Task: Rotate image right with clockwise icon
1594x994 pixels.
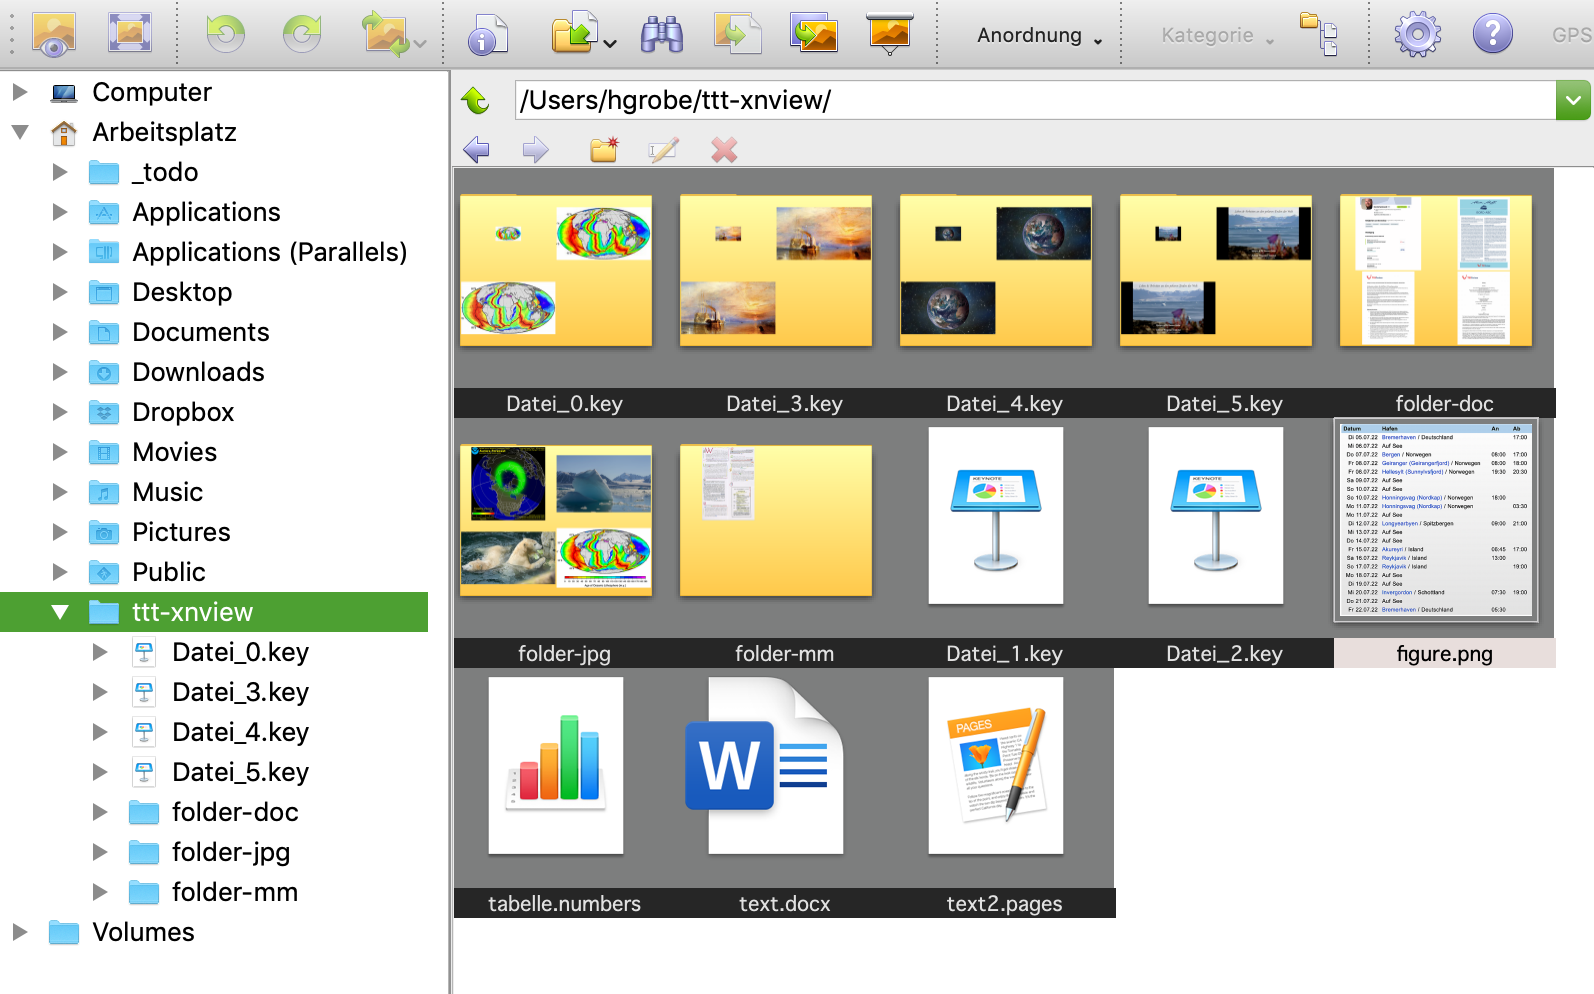Action: [x=301, y=34]
